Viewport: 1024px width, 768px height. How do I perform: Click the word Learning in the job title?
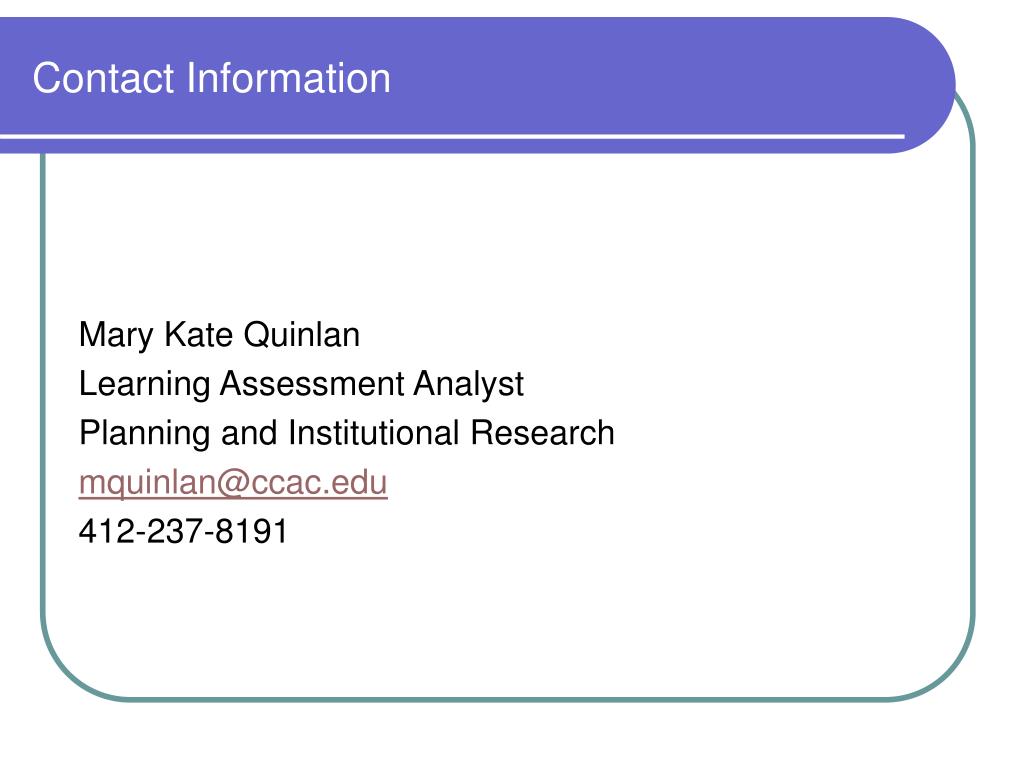pyautogui.click(x=144, y=385)
